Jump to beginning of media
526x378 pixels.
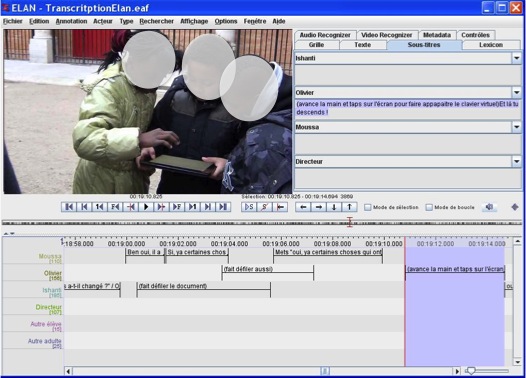[x=69, y=207]
